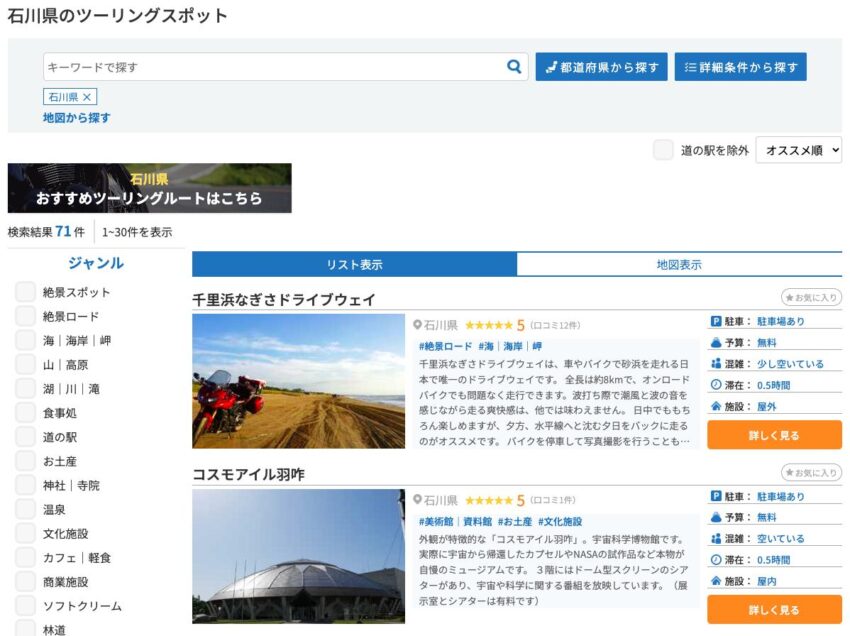
Task: Click the stay-time clock icon for 千里浜なぎさドライブウェイ
Action: click(x=716, y=385)
